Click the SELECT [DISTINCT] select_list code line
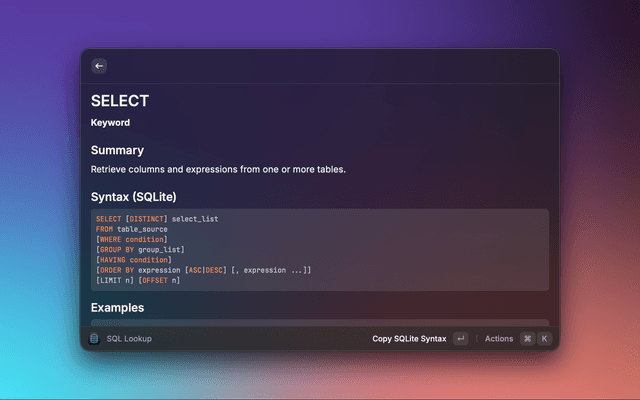 click(x=157, y=218)
